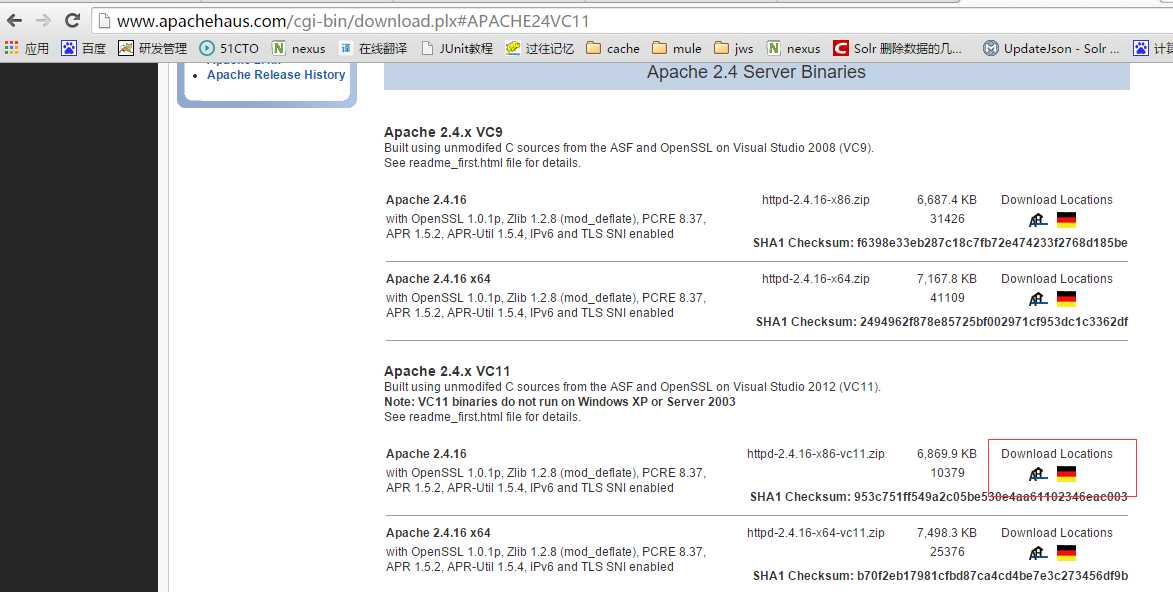The height and width of the screenshot is (592, 1173).
Task: Open the 在线翻译 bookmark
Action: coord(373,49)
